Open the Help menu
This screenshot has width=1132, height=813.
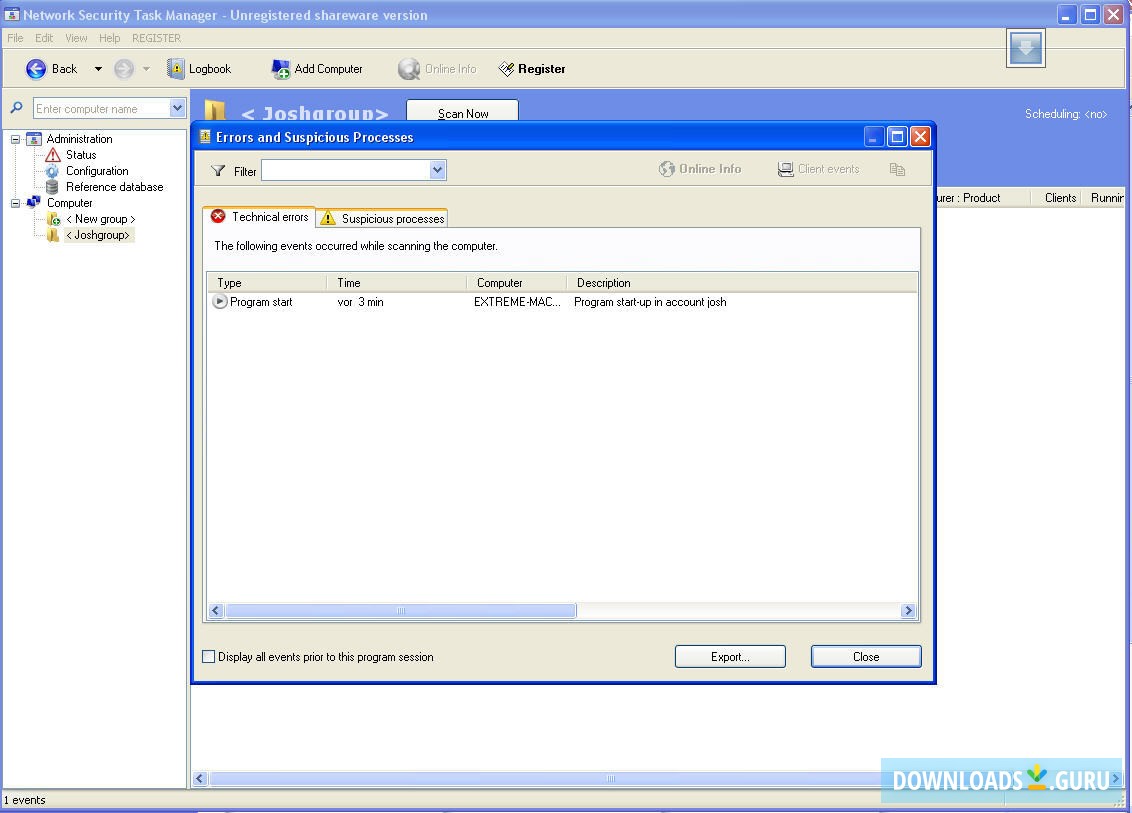point(110,38)
